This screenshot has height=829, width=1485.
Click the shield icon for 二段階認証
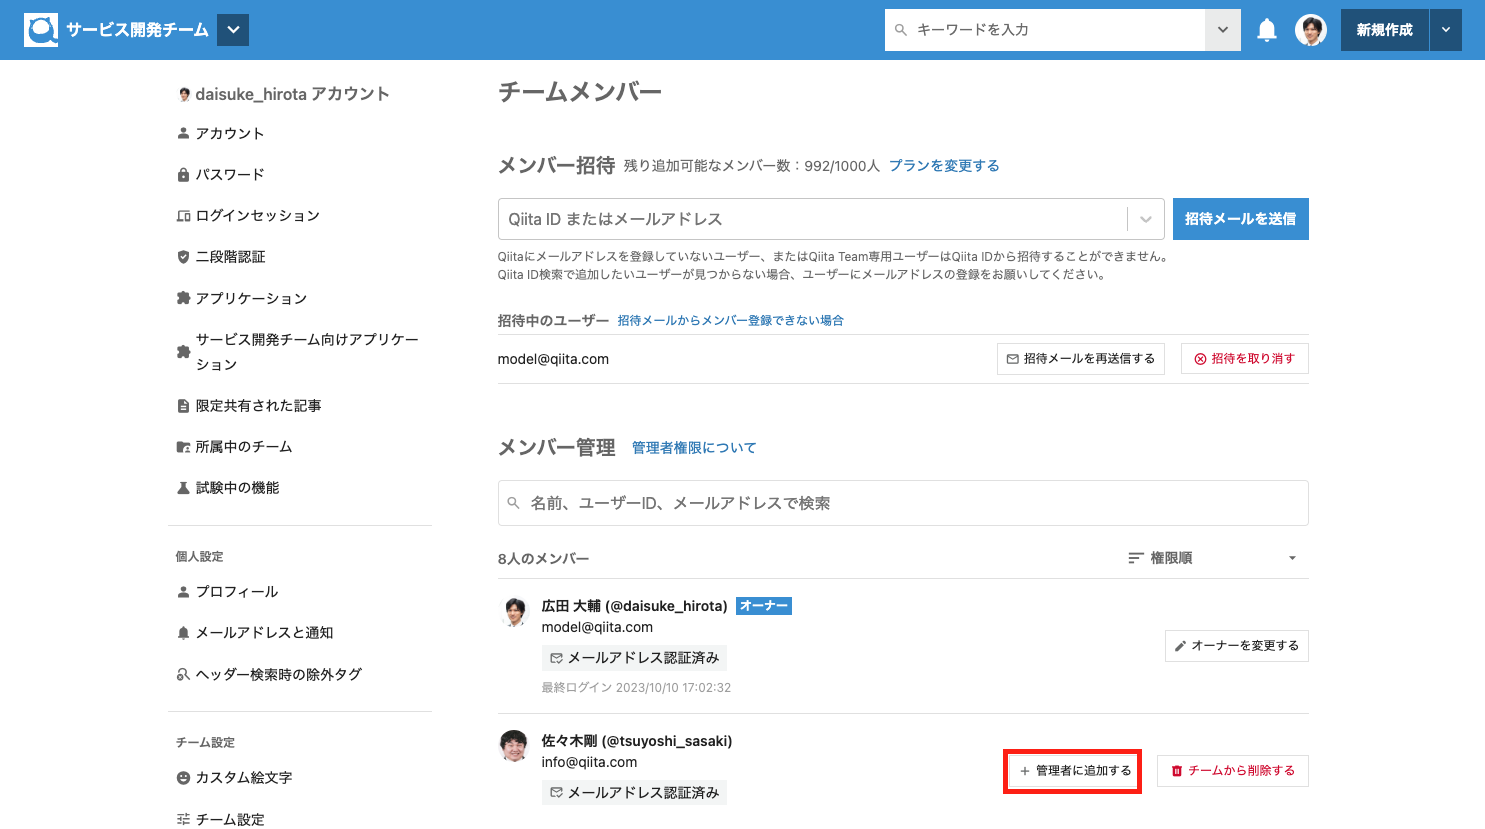click(183, 257)
